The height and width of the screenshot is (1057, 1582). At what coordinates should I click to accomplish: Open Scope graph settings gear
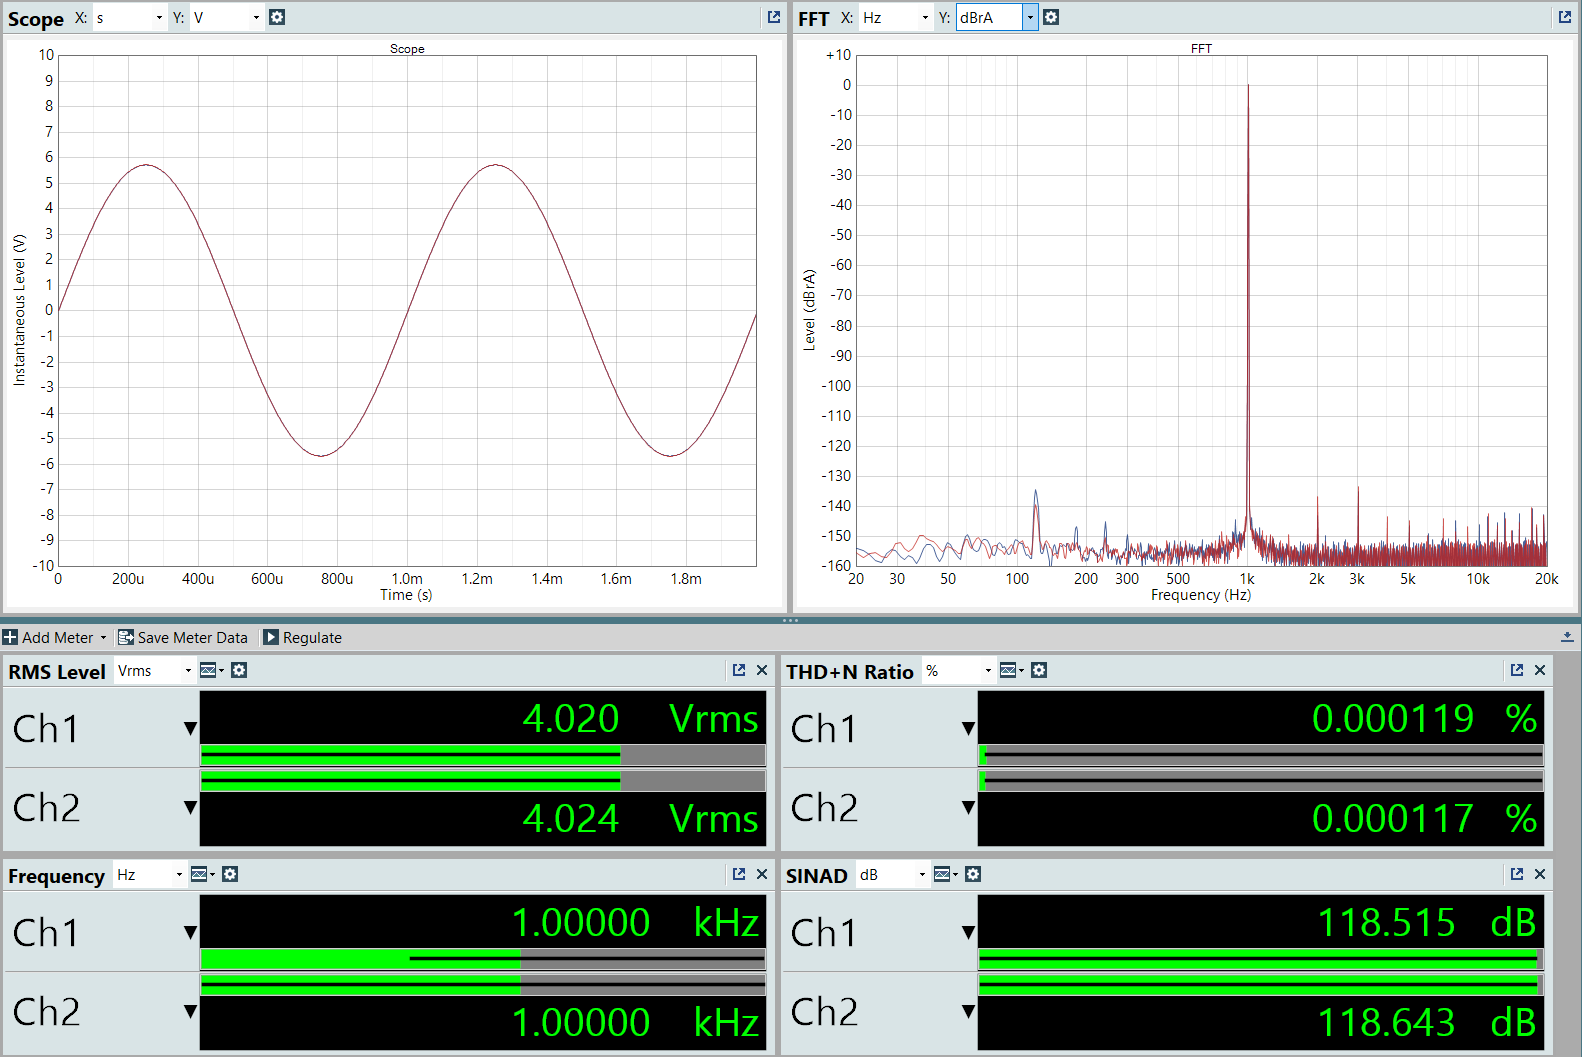point(277,17)
